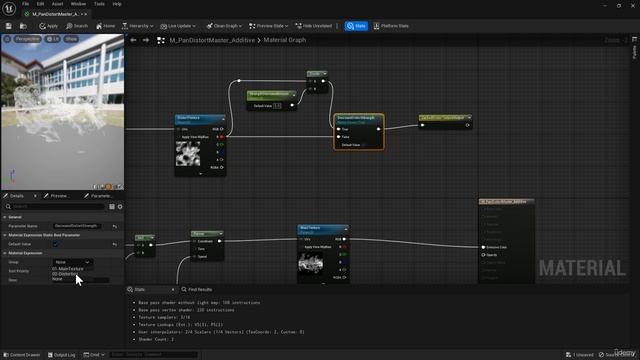Save the material with the save icon
This screenshot has width=640, height=360.
coord(9,26)
